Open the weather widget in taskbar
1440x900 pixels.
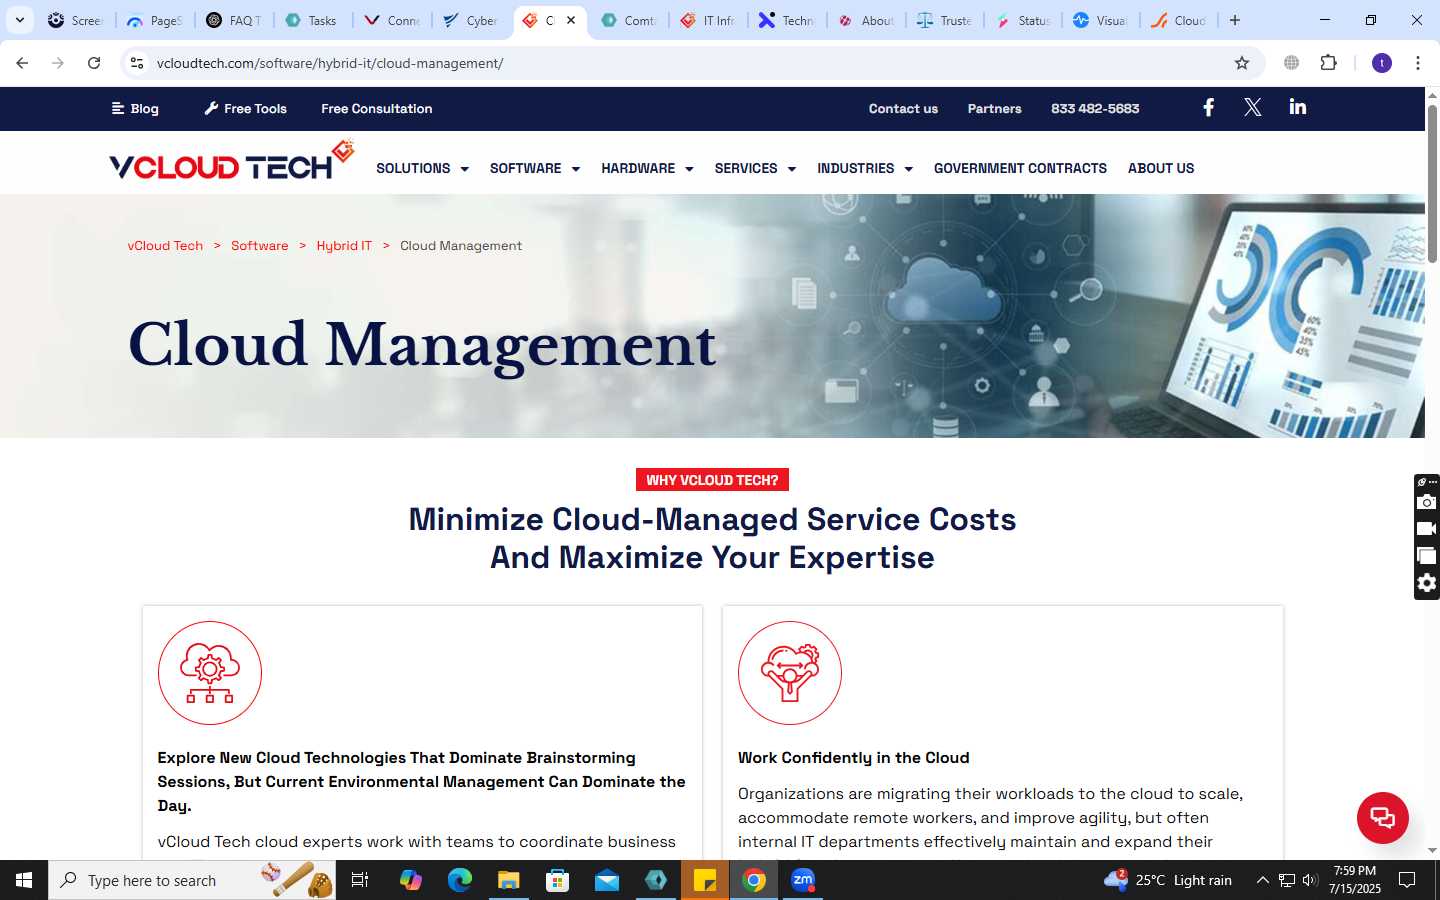(1168, 880)
